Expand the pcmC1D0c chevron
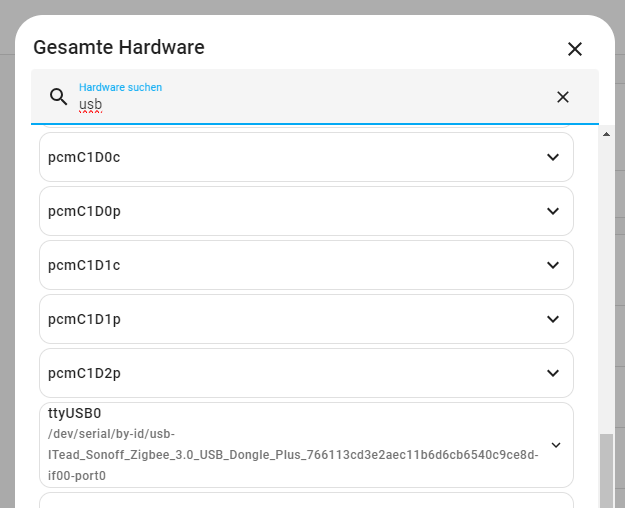Image resolution: width=625 pixels, height=508 pixels. pos(552,157)
